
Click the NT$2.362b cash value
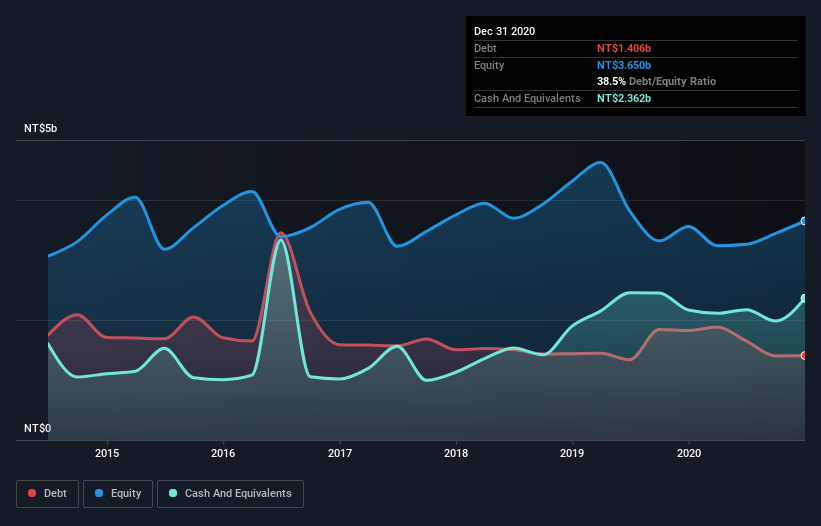point(624,98)
